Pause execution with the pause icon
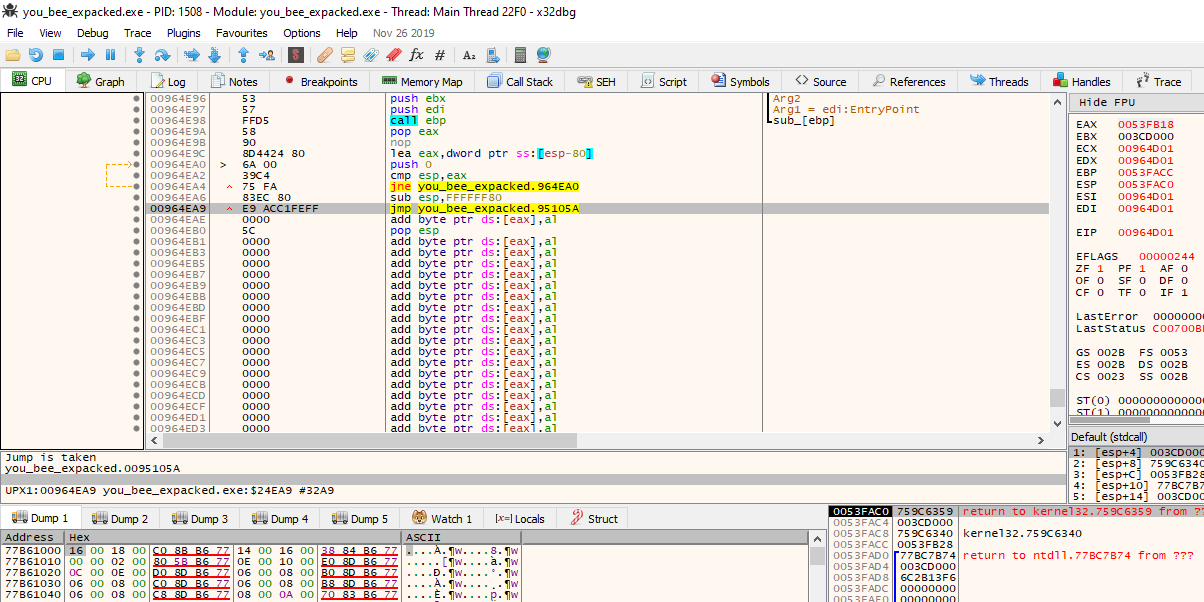The height and width of the screenshot is (602, 1204). [110, 55]
